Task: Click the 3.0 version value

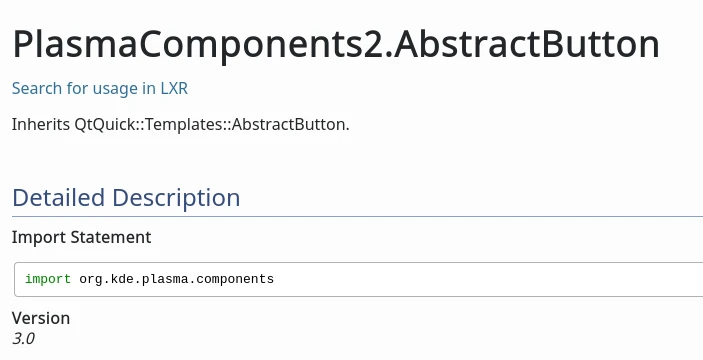Action: (23, 338)
